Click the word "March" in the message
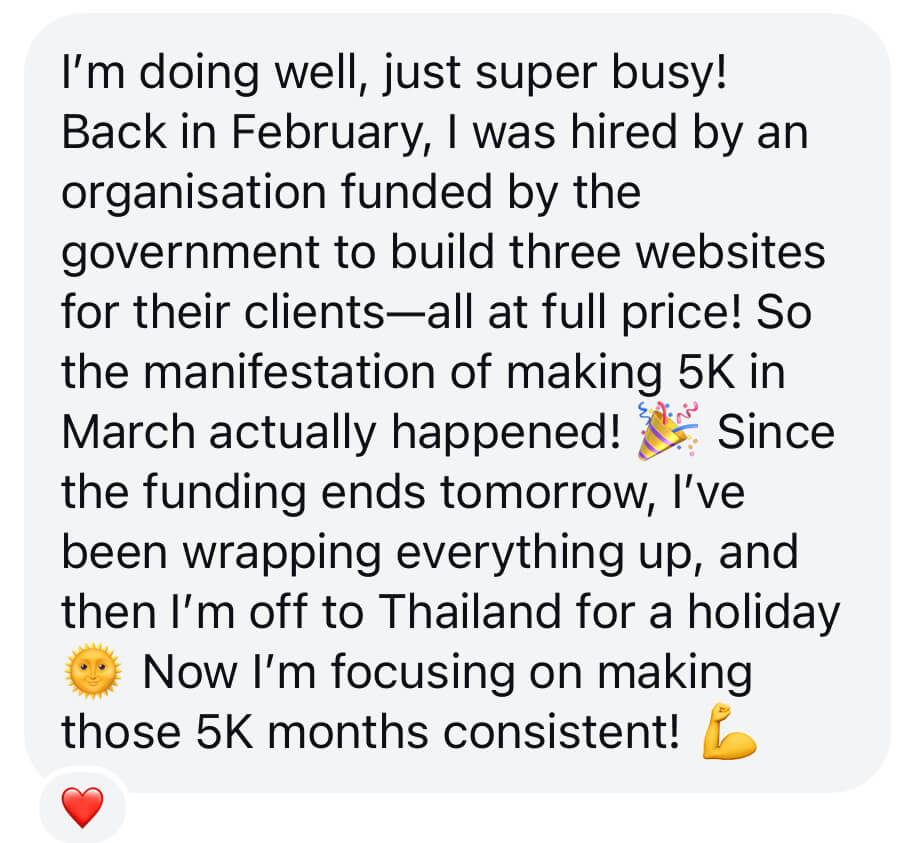The height and width of the screenshot is (843, 916). 129,432
